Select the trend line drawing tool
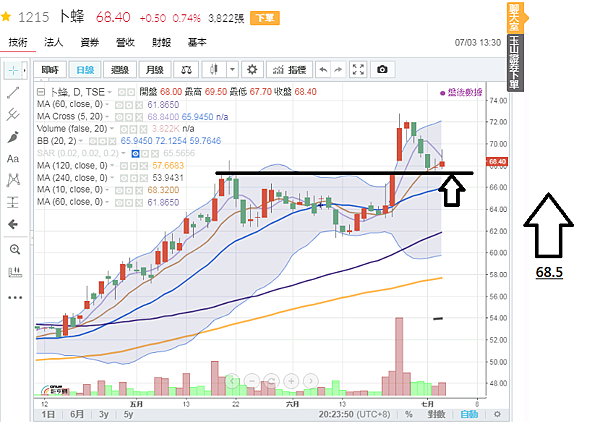Viewport: 600px width, 434px height. [13, 92]
